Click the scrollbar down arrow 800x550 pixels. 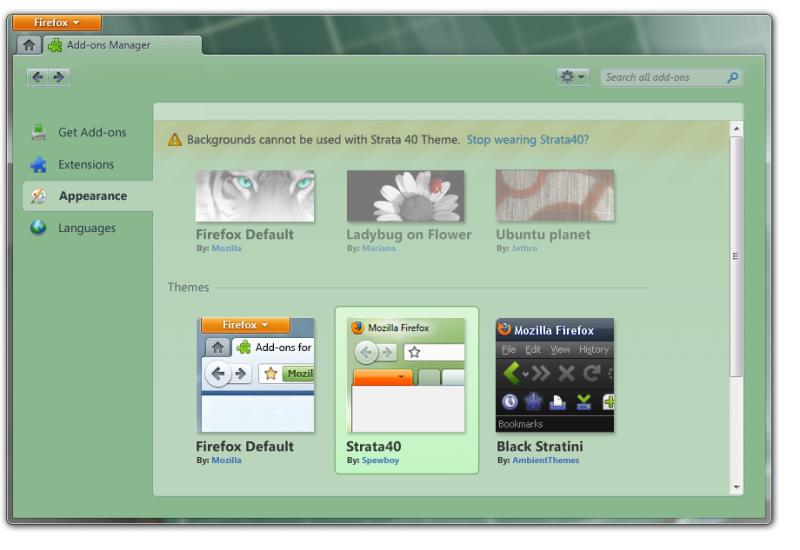point(737,487)
